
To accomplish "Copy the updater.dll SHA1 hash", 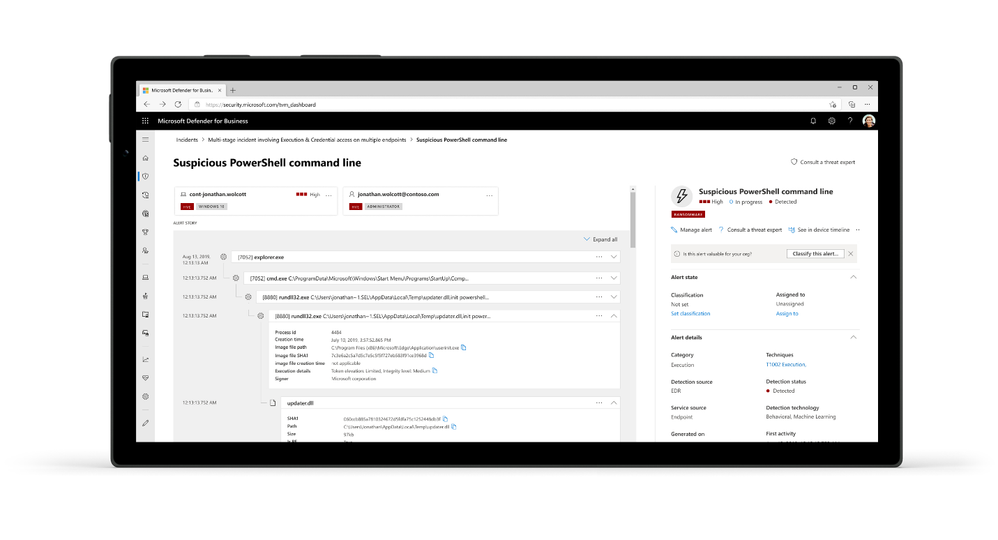I will point(445,419).
